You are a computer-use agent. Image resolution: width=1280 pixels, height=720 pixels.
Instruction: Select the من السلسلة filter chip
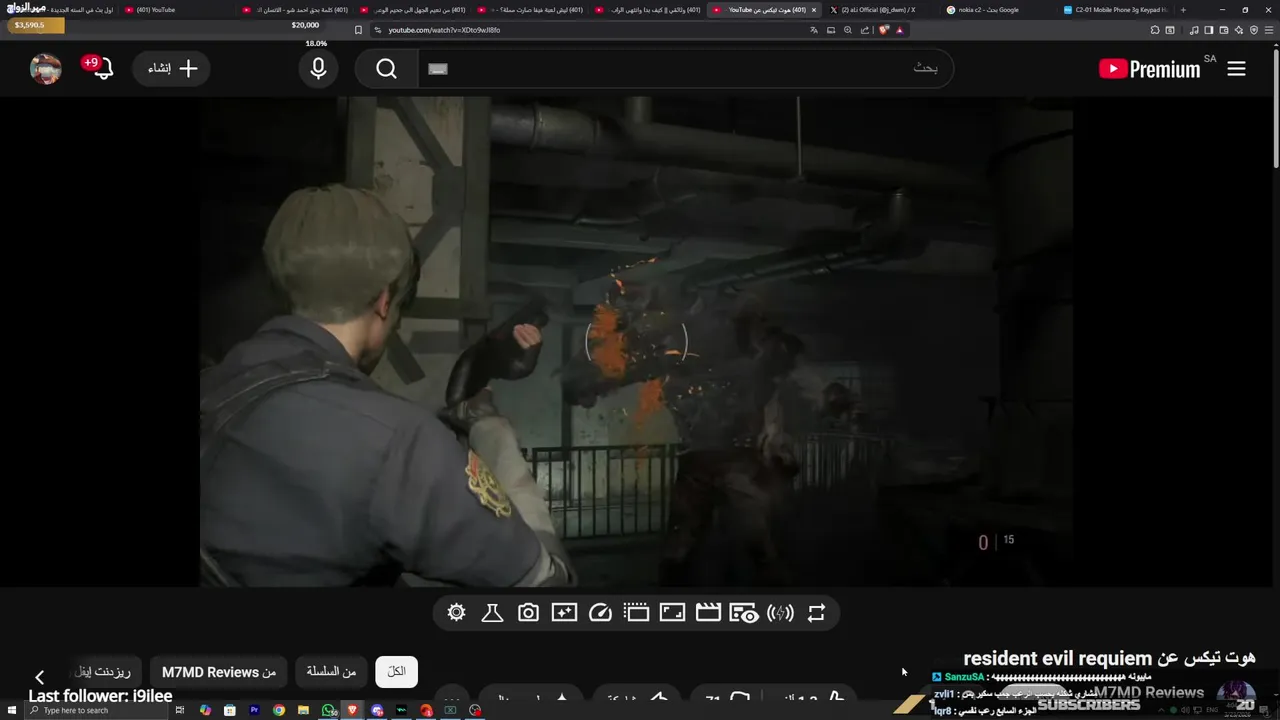click(x=331, y=672)
